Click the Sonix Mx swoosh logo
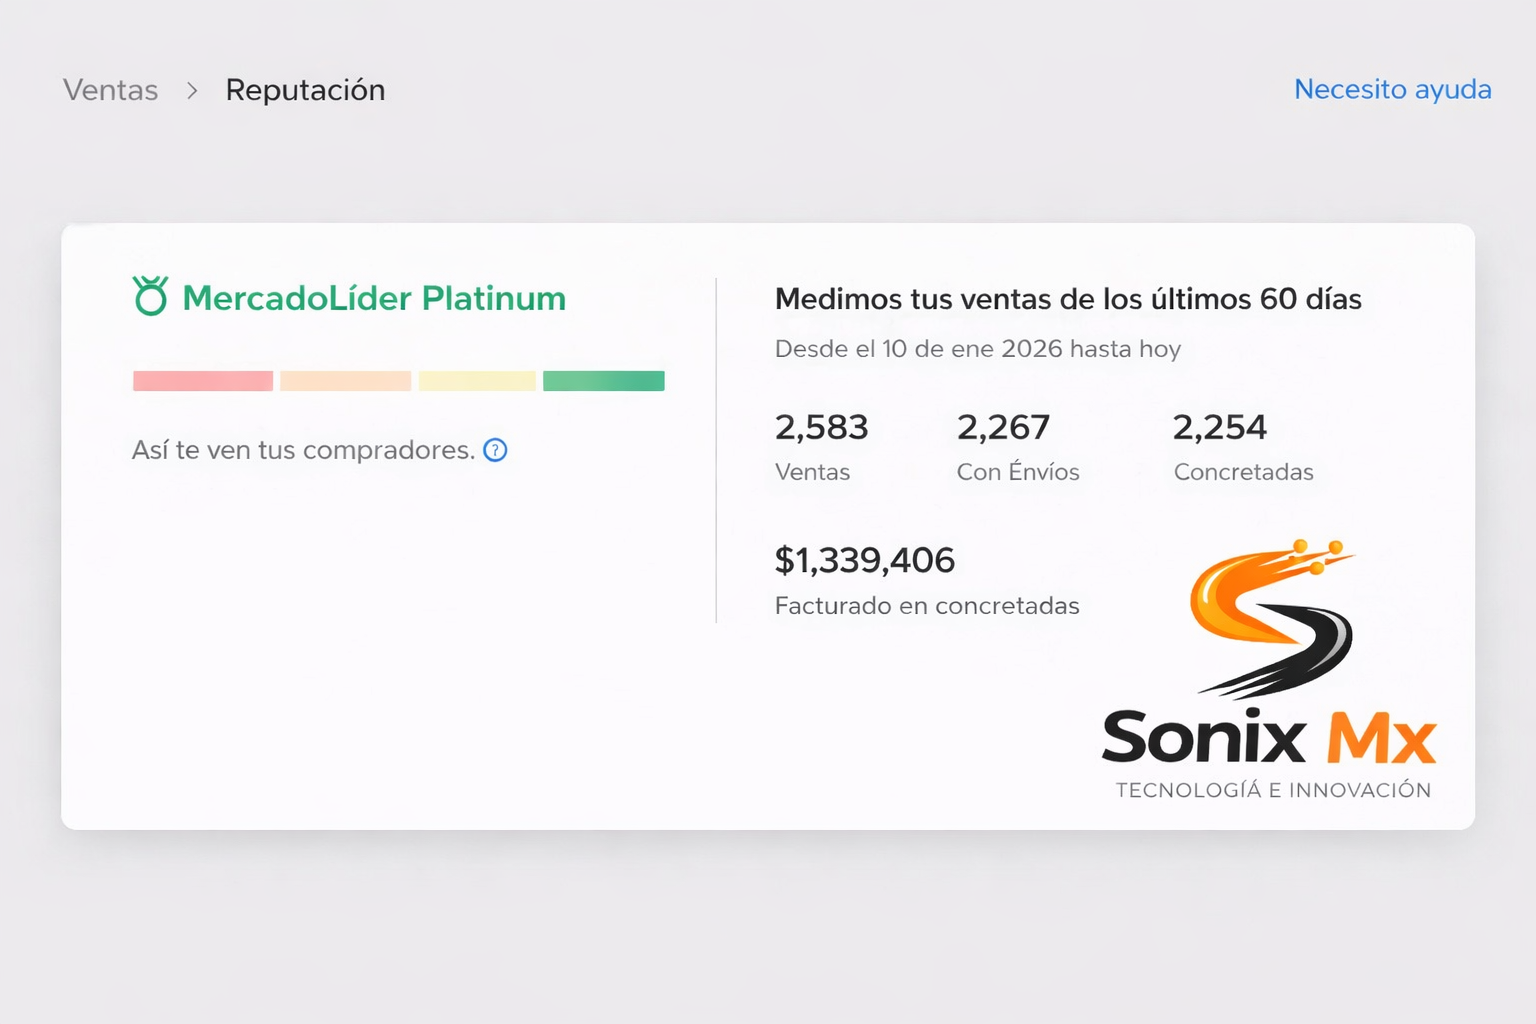 [x=1270, y=616]
